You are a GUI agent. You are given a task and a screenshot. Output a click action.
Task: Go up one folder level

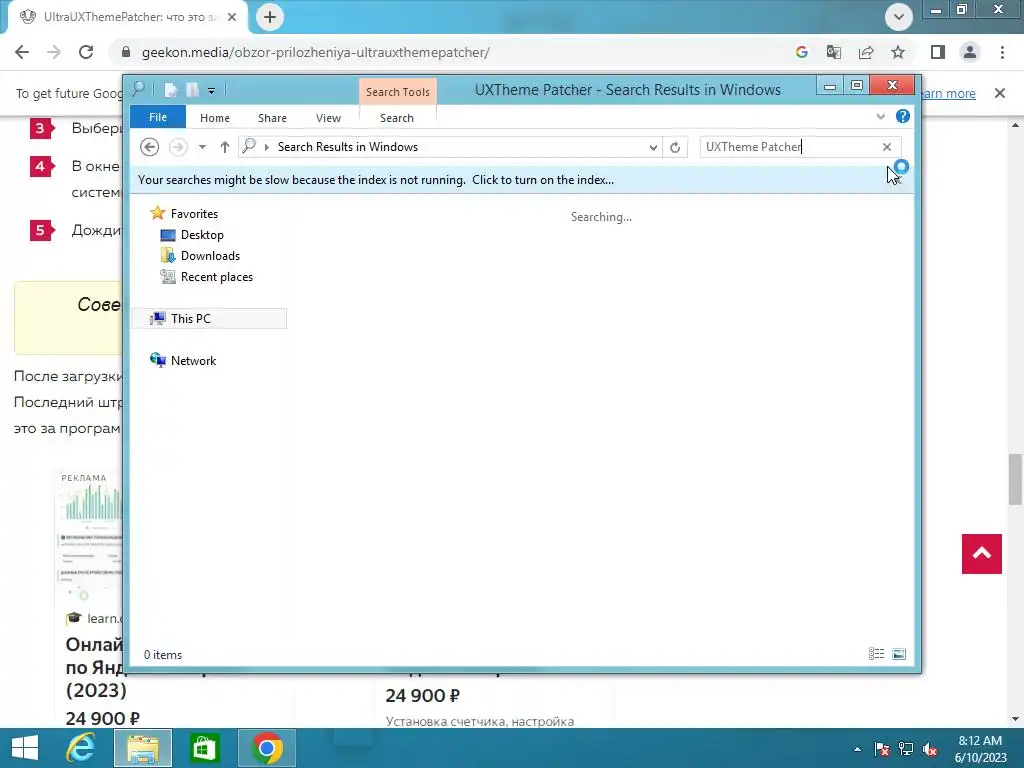click(225, 147)
